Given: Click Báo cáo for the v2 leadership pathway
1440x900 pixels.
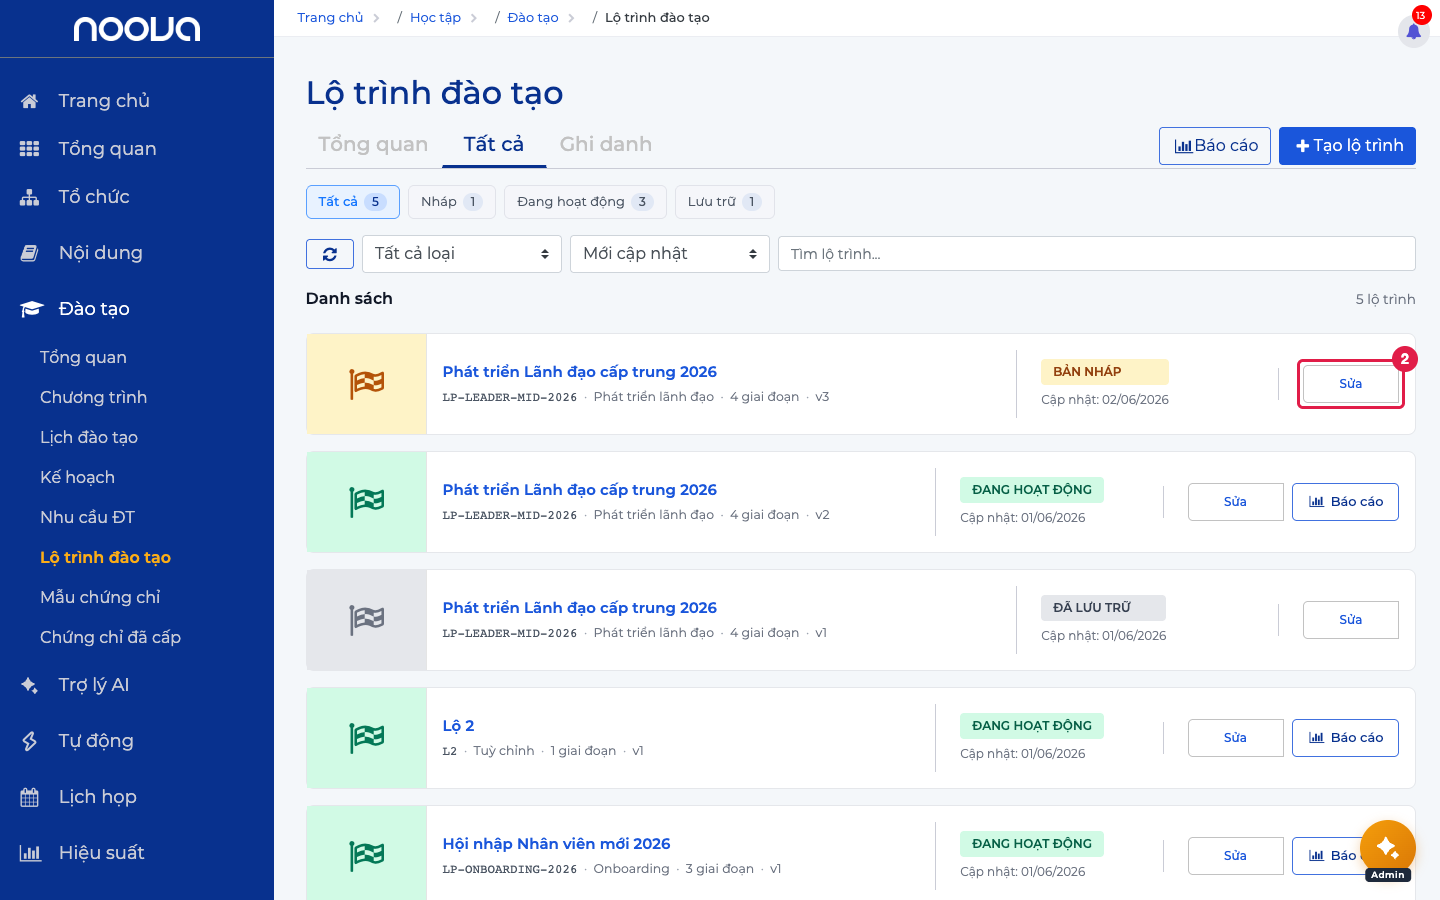Looking at the screenshot, I should tap(1345, 502).
